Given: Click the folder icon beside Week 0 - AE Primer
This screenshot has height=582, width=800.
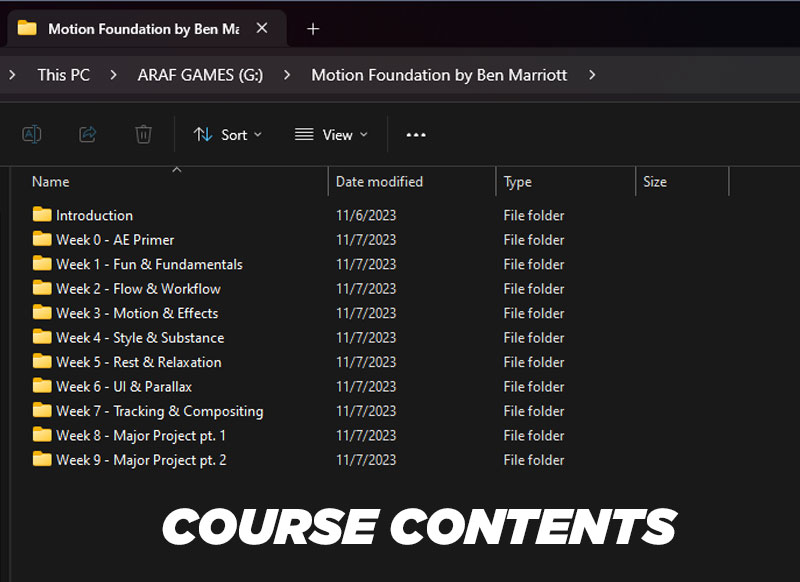Looking at the screenshot, I should click(41, 240).
